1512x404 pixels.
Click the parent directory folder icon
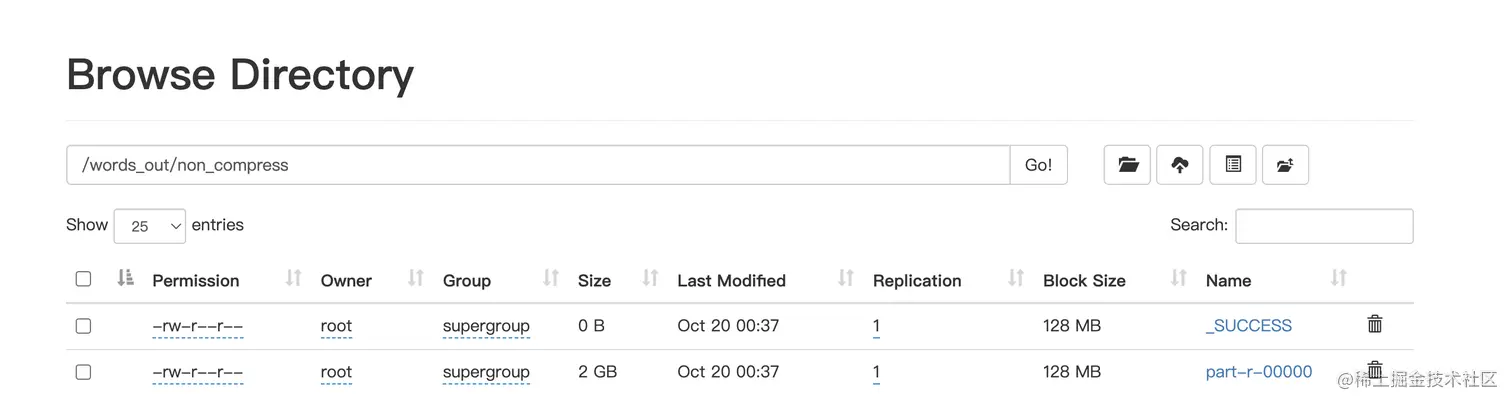tap(1128, 165)
